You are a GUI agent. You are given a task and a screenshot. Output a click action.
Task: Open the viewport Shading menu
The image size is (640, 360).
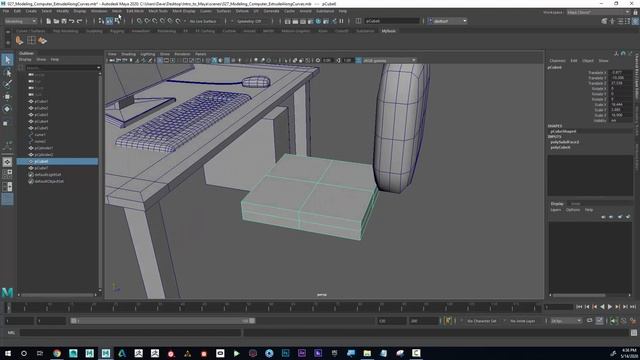click(128, 54)
